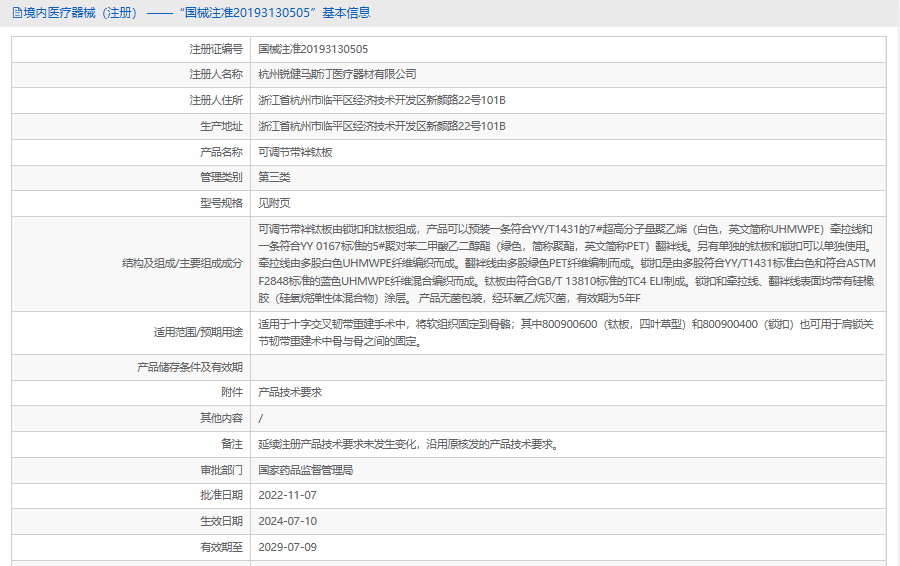Select registration number 国械注准20193130505 in the table
Screen dimensions: 900x566
coord(313,49)
